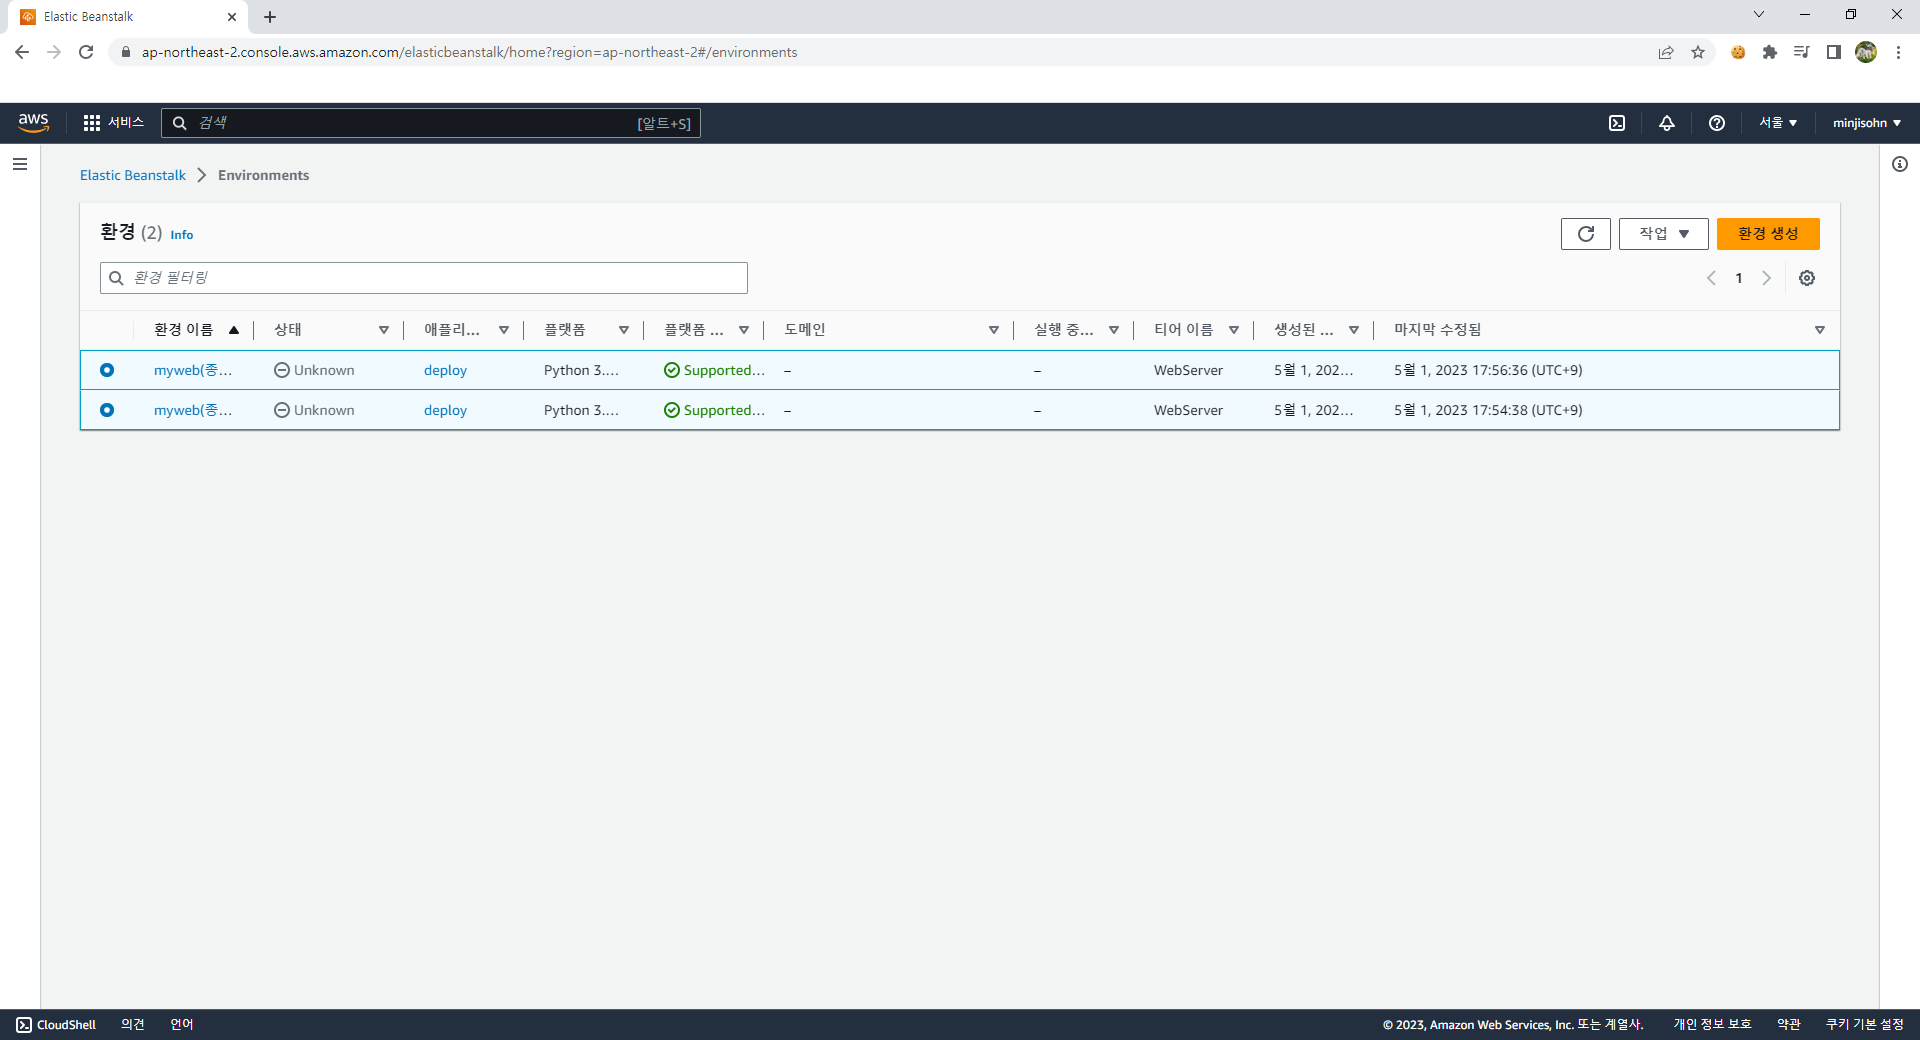Viewport: 1920px width, 1040px height.
Task: Sort by 애플리케이션 column
Action: pyautogui.click(x=466, y=330)
